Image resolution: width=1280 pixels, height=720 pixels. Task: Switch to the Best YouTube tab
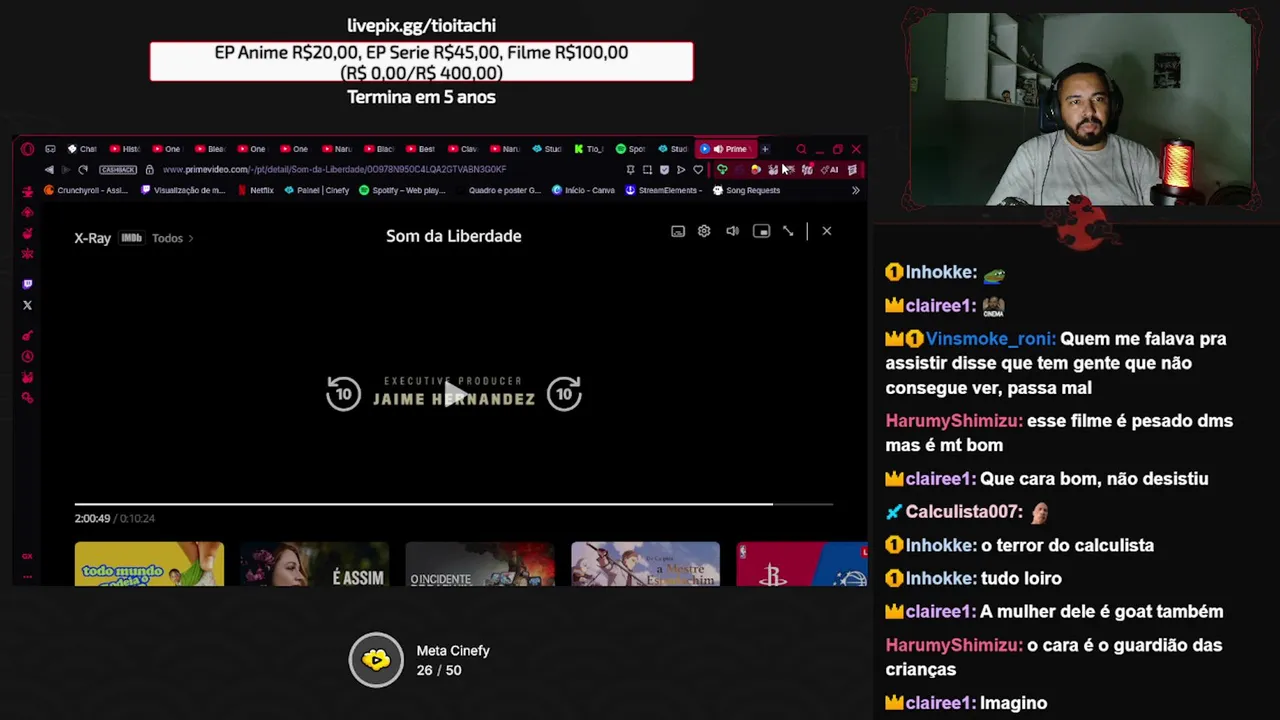(x=420, y=149)
